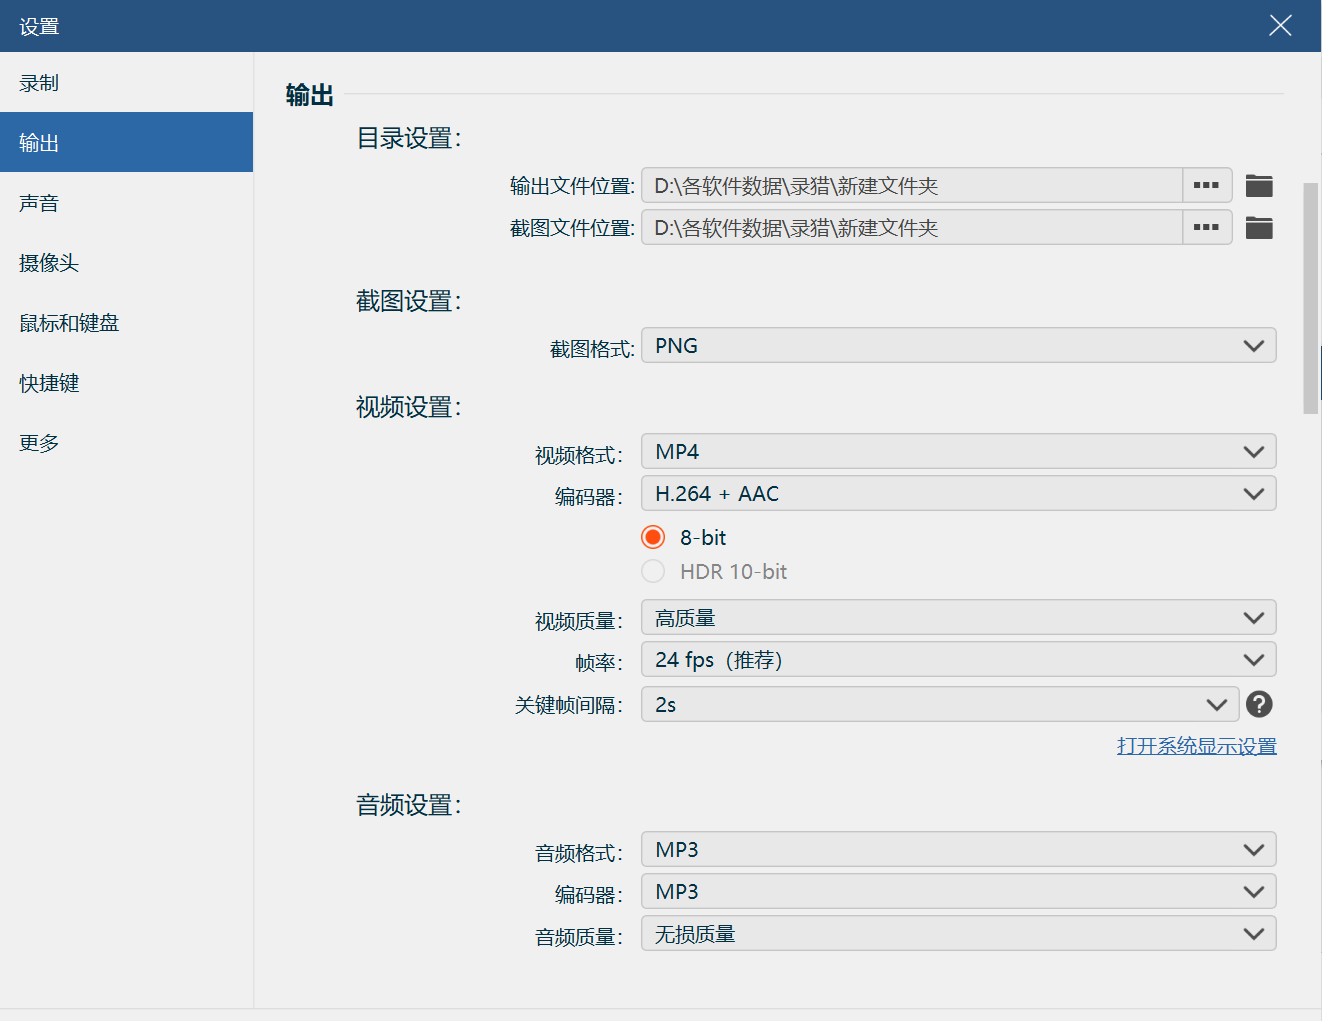Click the ... browse button for 输出文件位置
This screenshot has width=1322, height=1021.
pos(1206,185)
